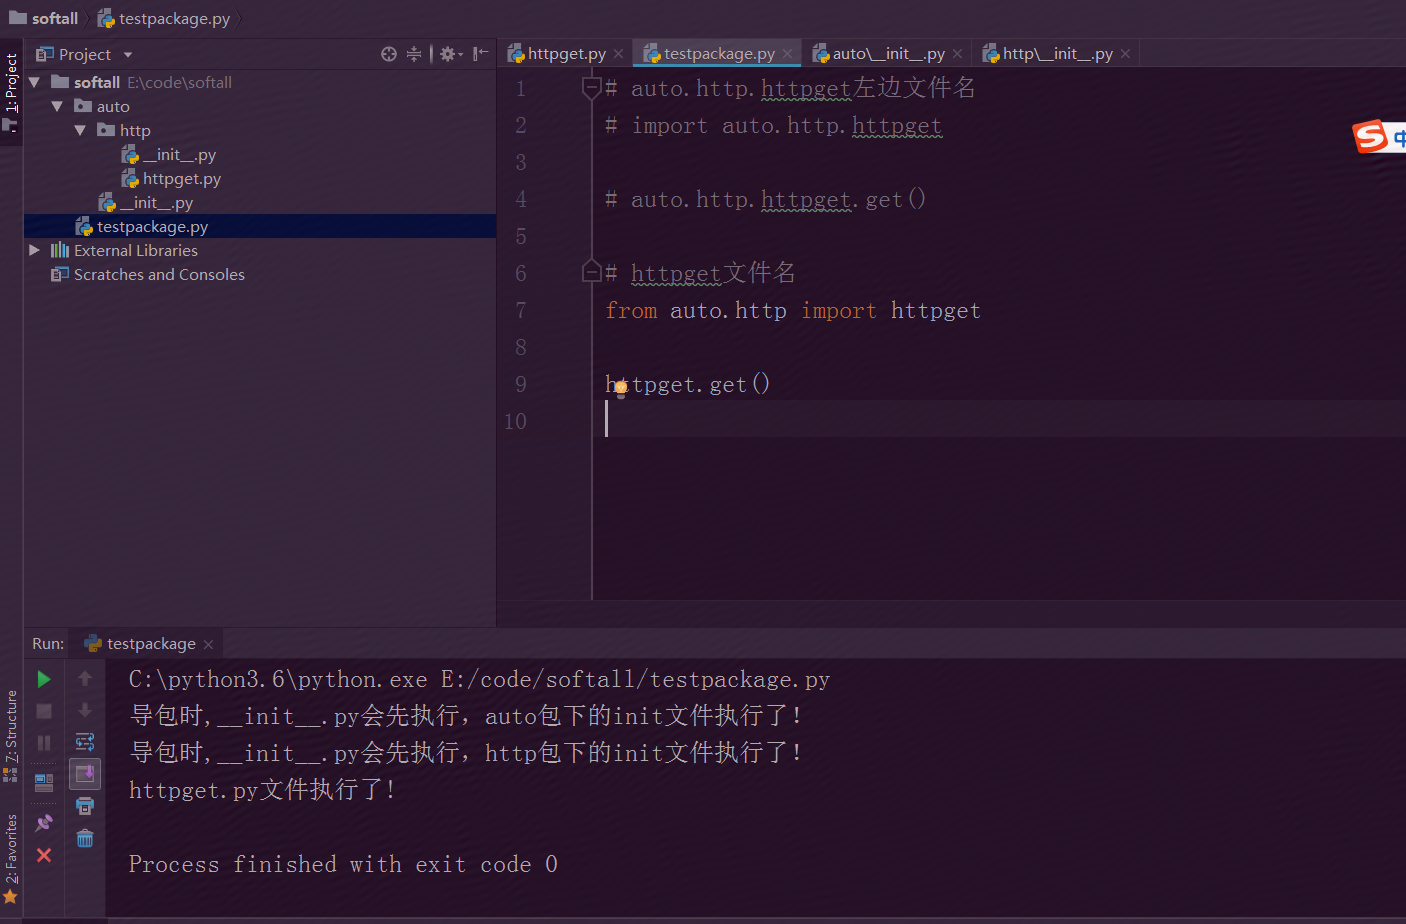Click the collapse all icon in Project panel
This screenshot has height=924, width=1406.
pos(414,54)
